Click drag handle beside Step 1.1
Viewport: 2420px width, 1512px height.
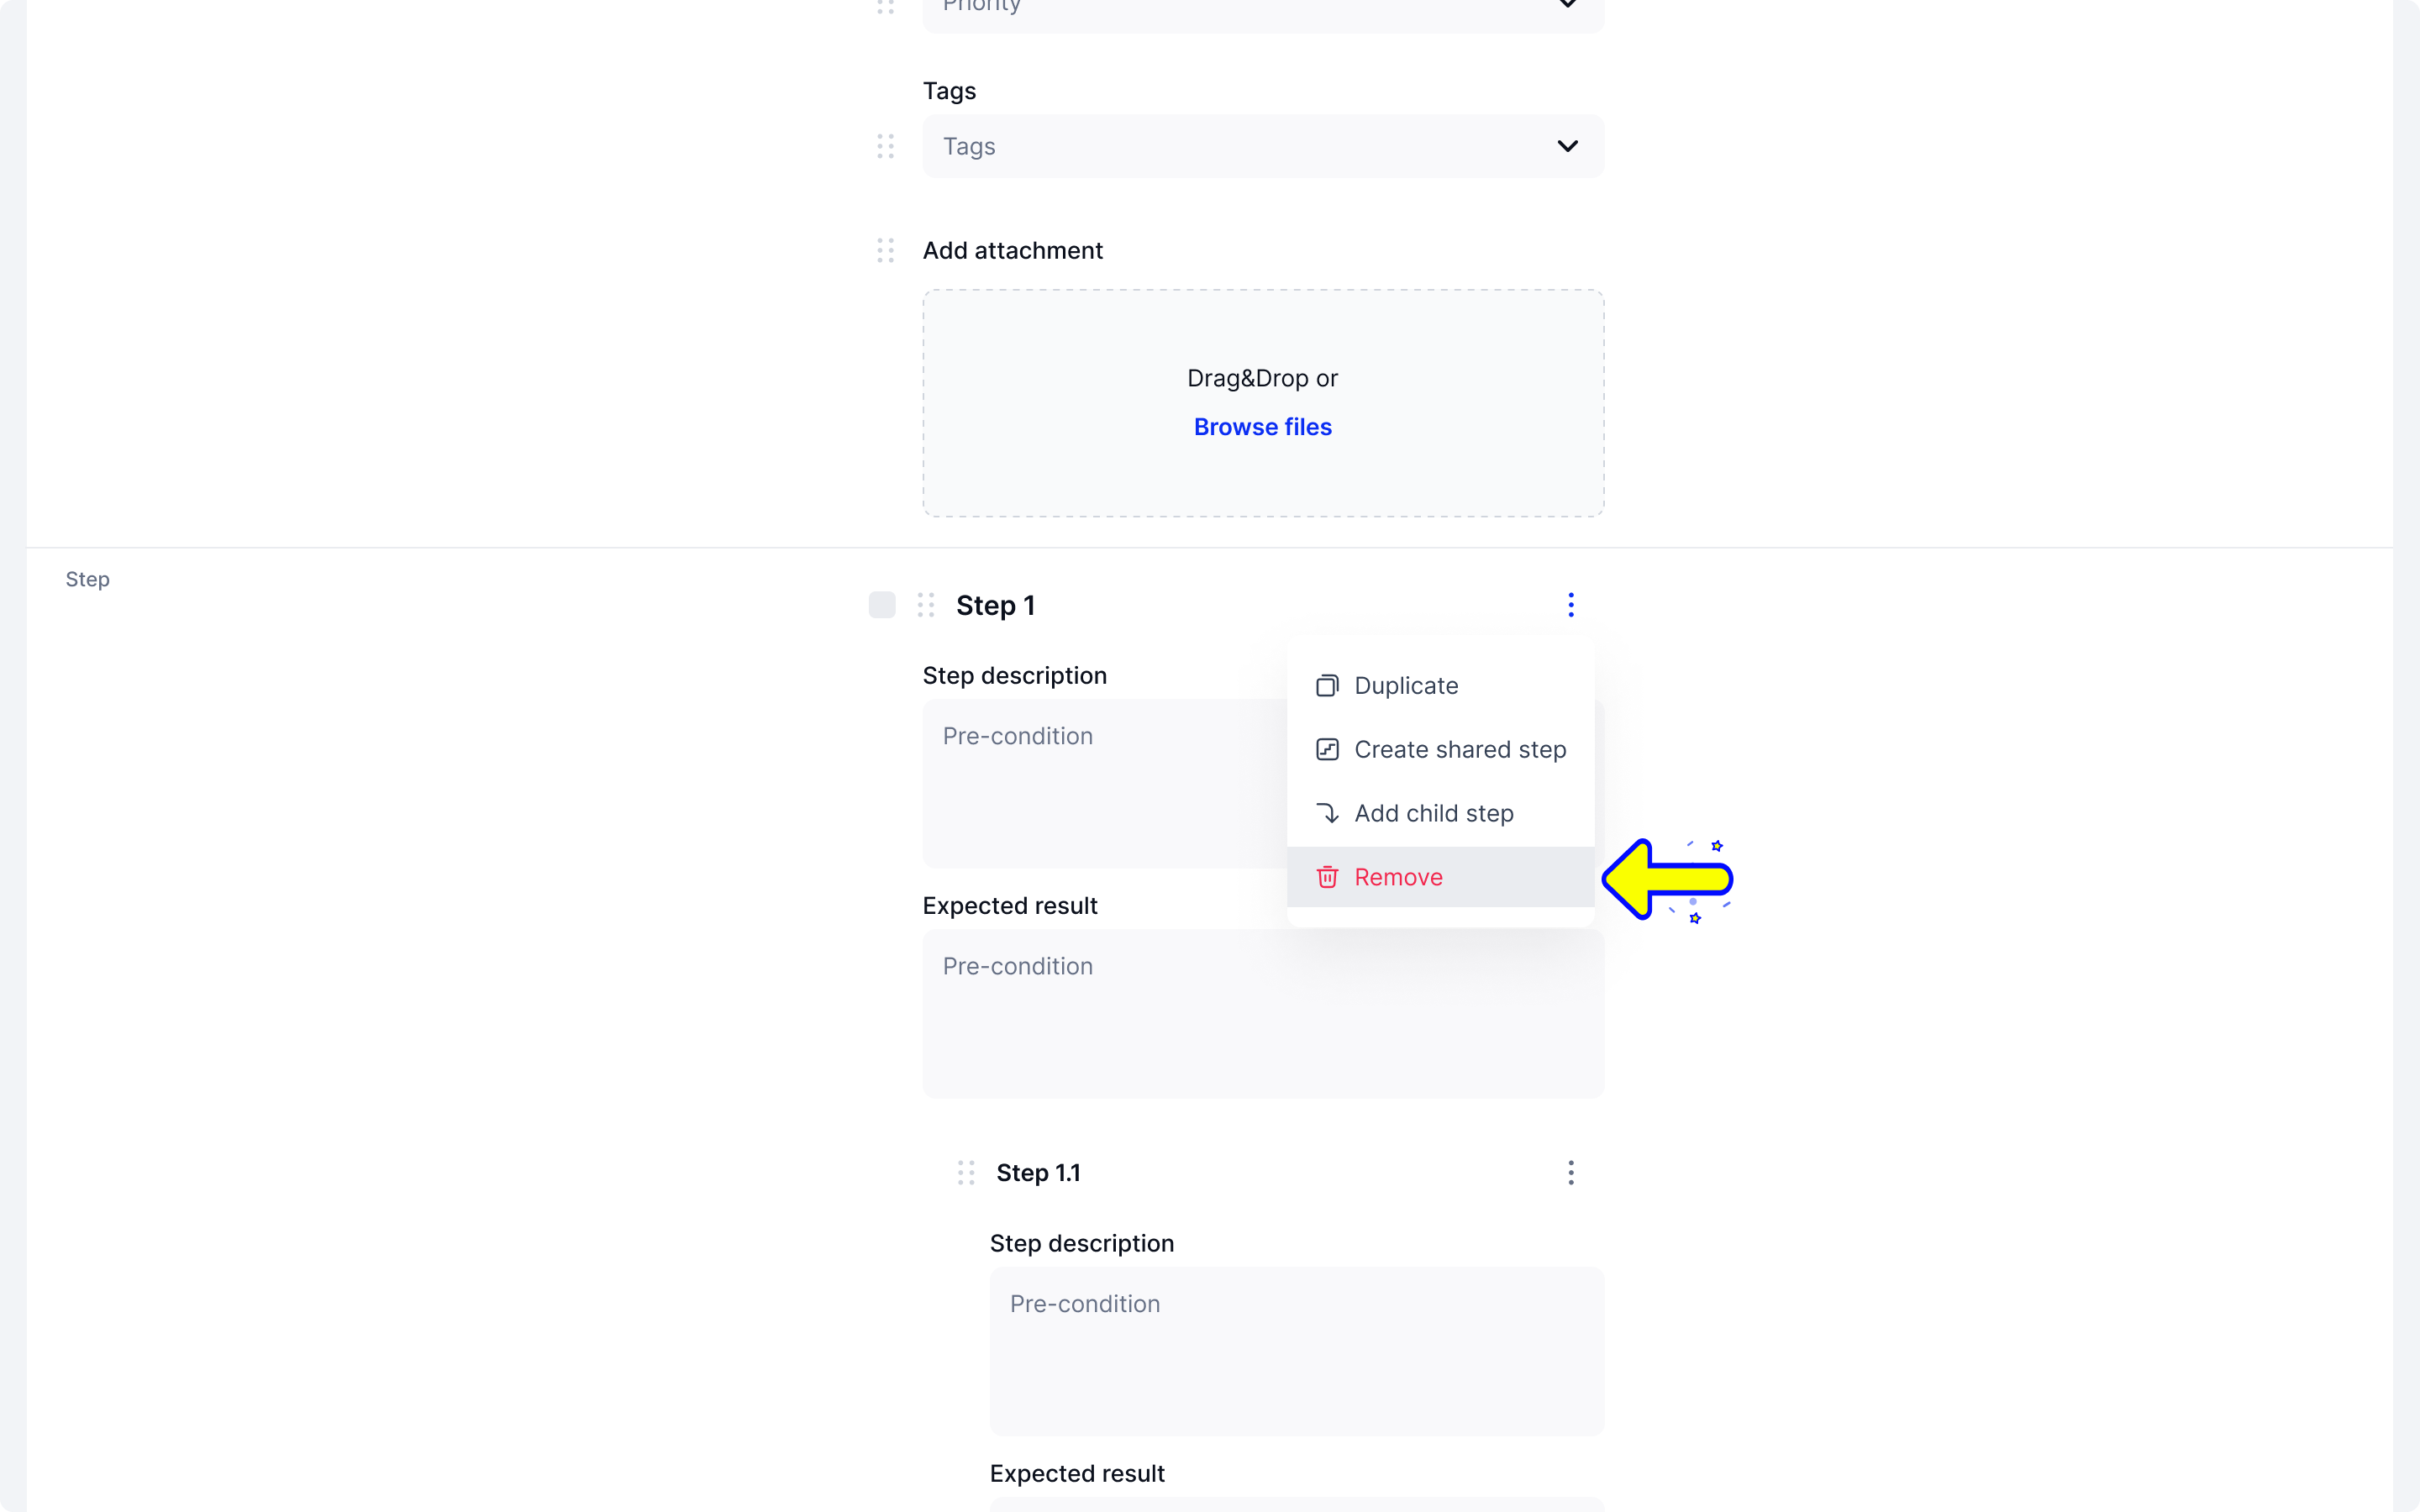tap(966, 1172)
